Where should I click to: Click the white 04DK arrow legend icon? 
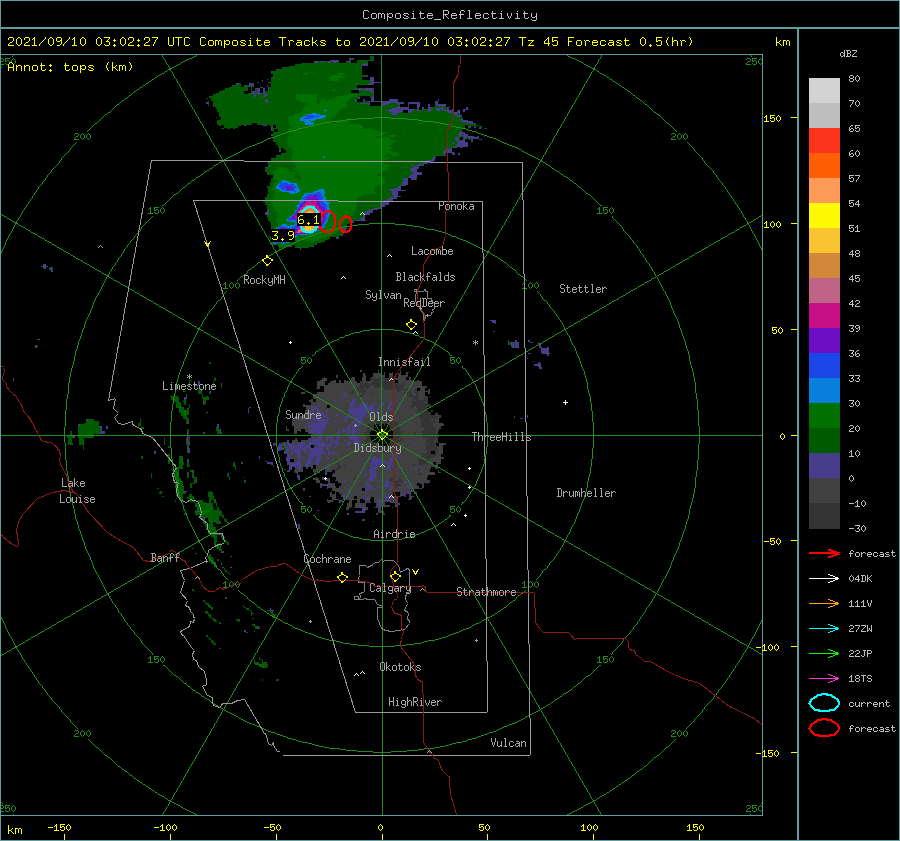tap(824, 579)
